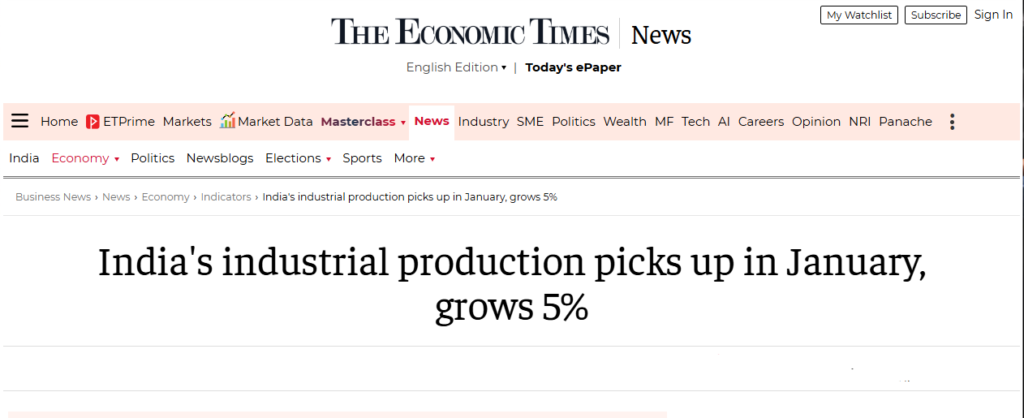Click the Indicators breadcrumb link
This screenshot has height=418, width=1024.
point(226,197)
